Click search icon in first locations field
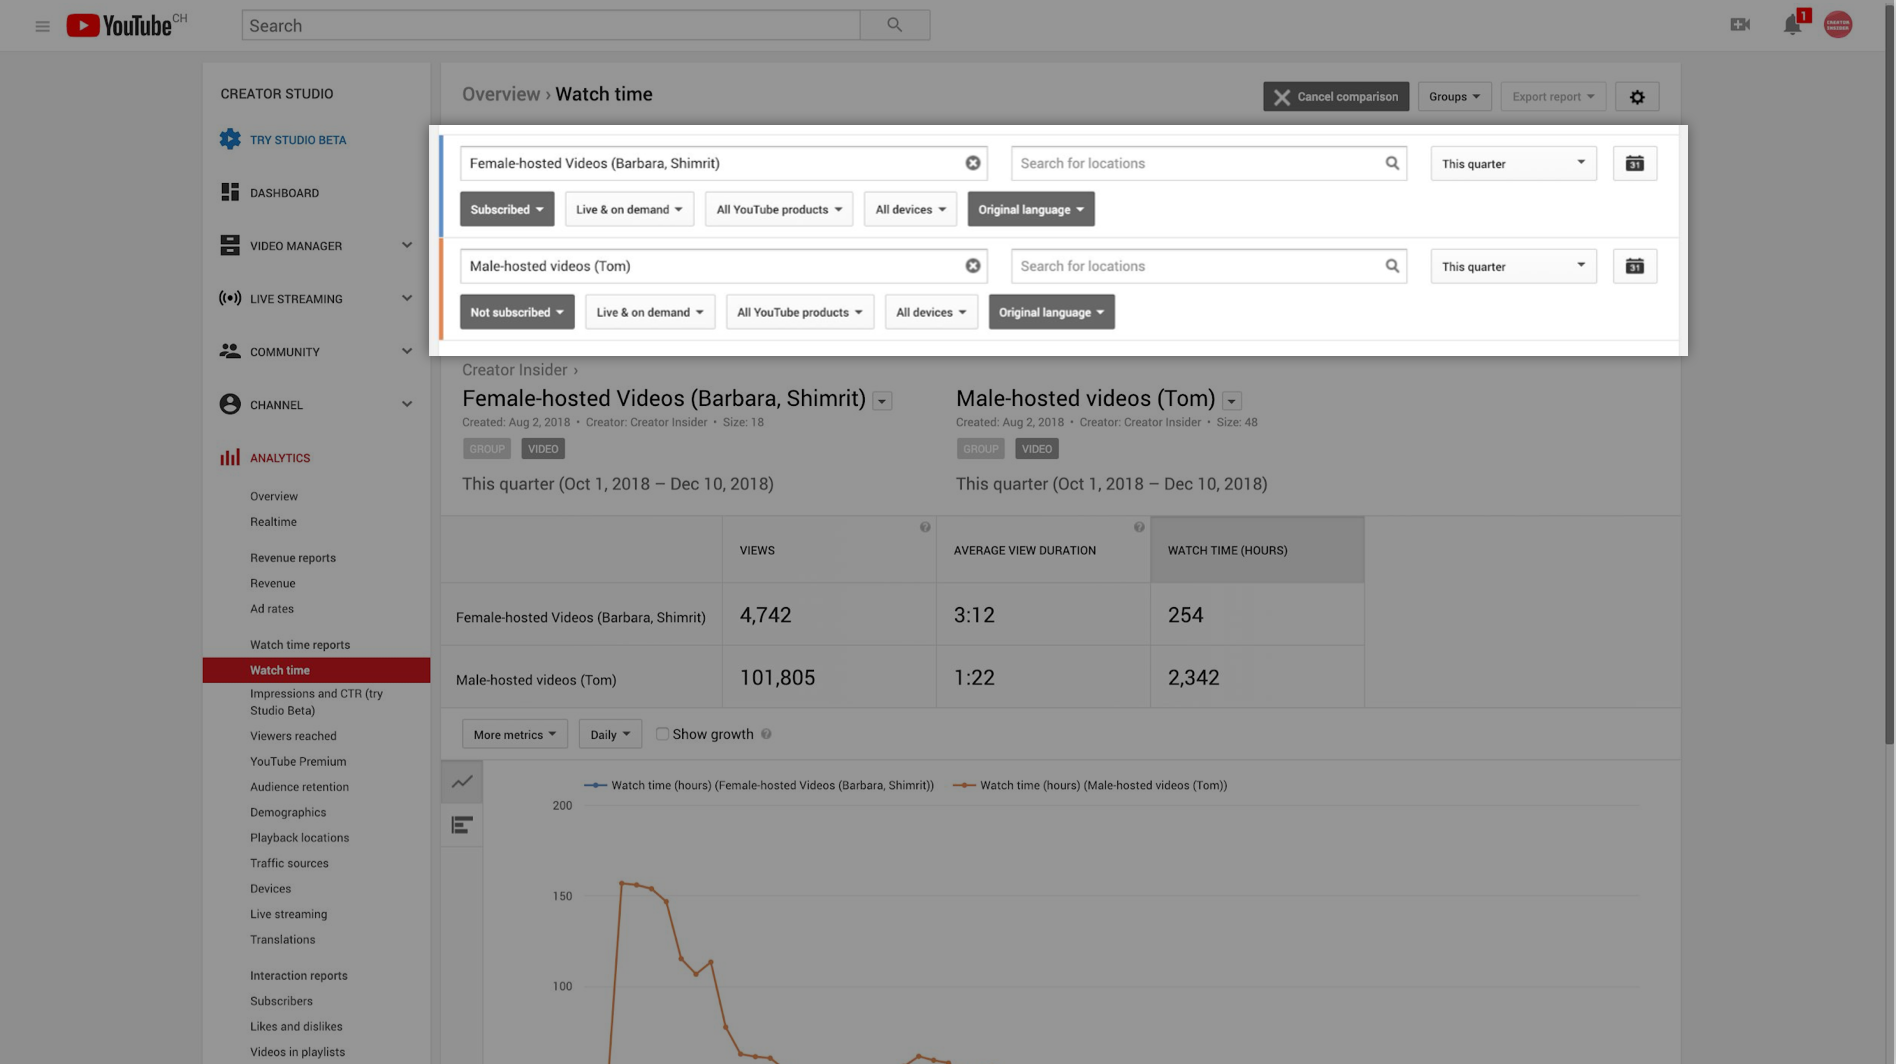Viewport: 1896px width, 1064px height. pyautogui.click(x=1391, y=163)
